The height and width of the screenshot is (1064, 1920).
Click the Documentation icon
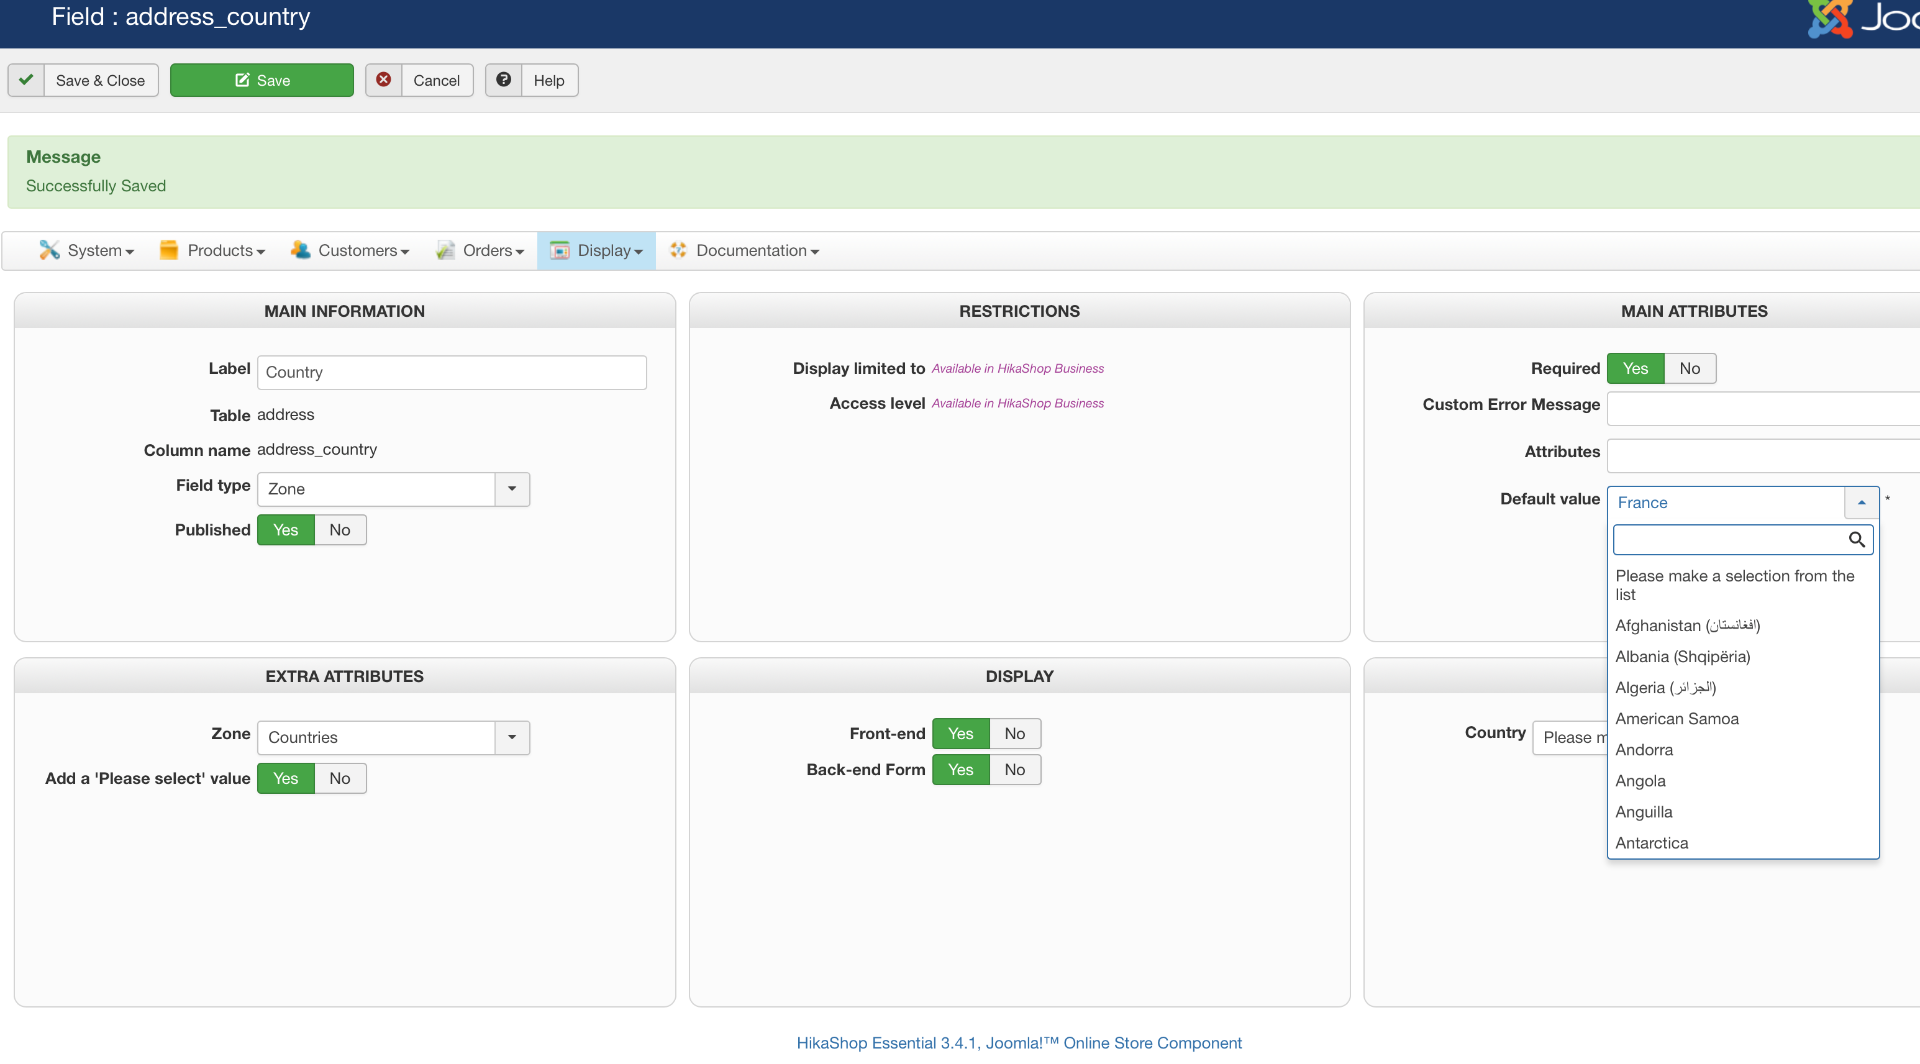678,250
